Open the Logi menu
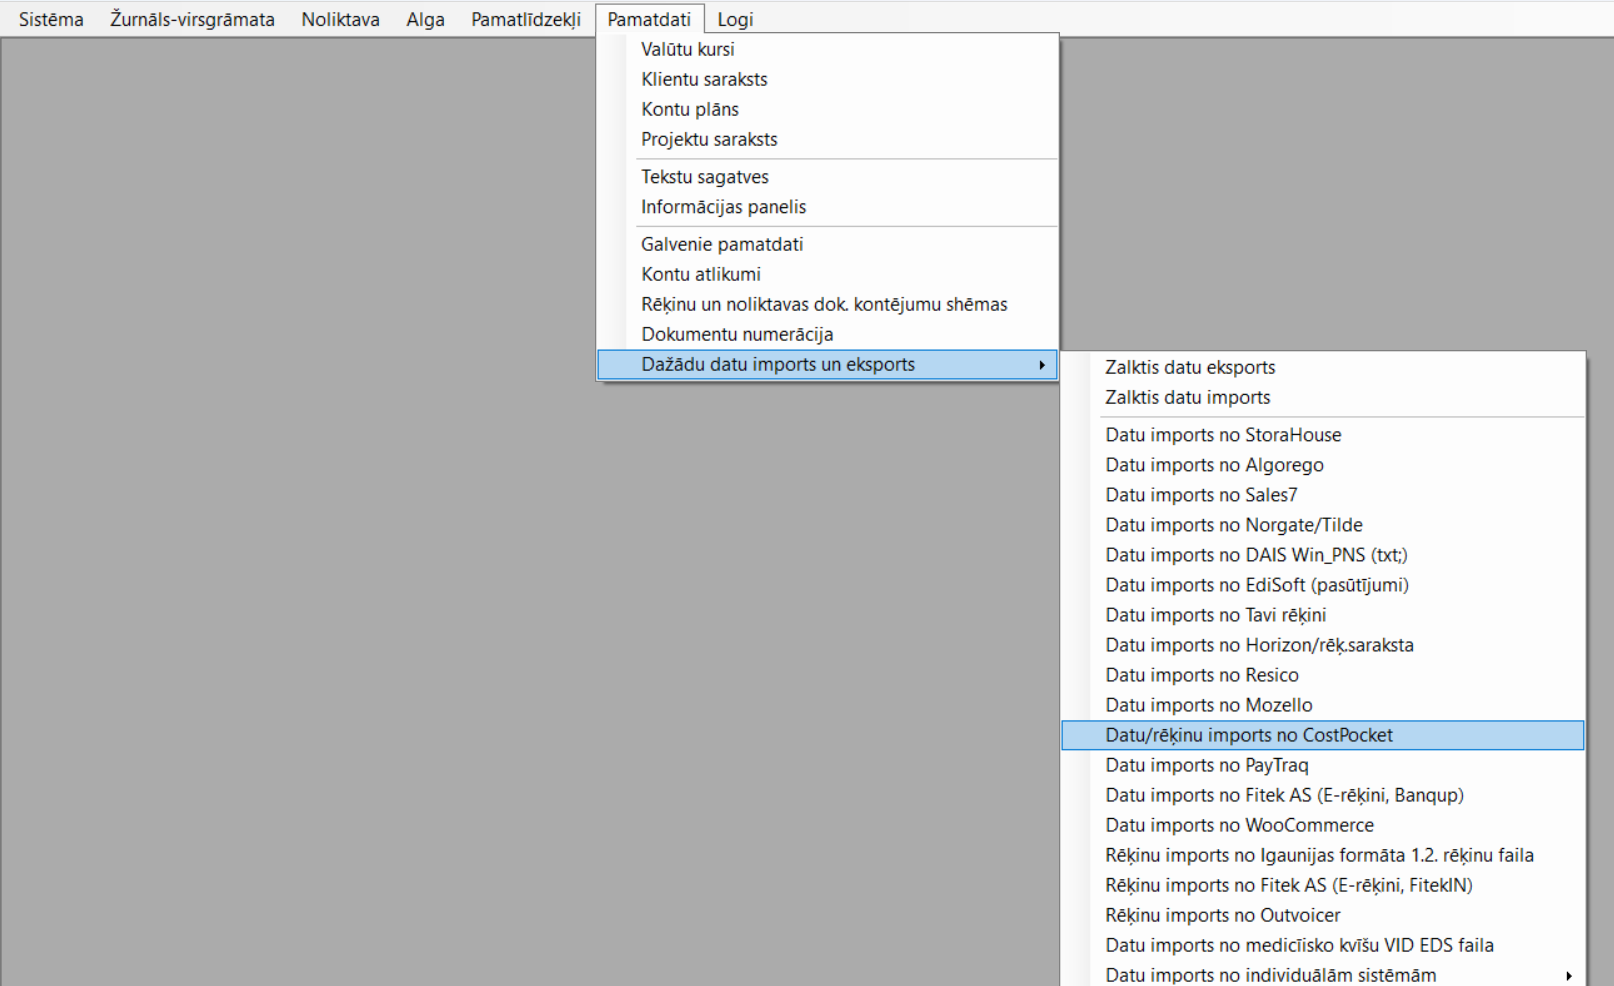This screenshot has width=1614, height=986. [735, 19]
